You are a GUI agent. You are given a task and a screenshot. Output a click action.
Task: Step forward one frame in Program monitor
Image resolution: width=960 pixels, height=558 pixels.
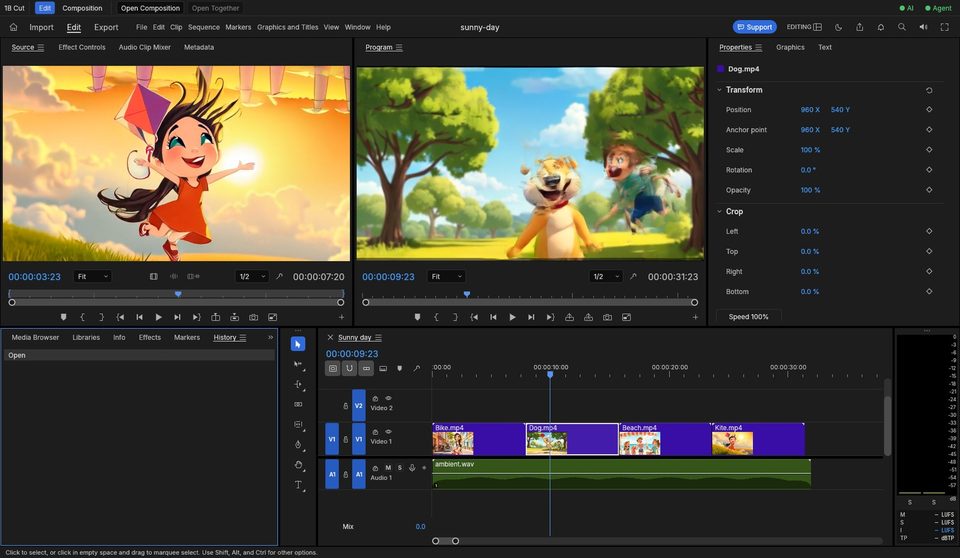pyautogui.click(x=531, y=317)
